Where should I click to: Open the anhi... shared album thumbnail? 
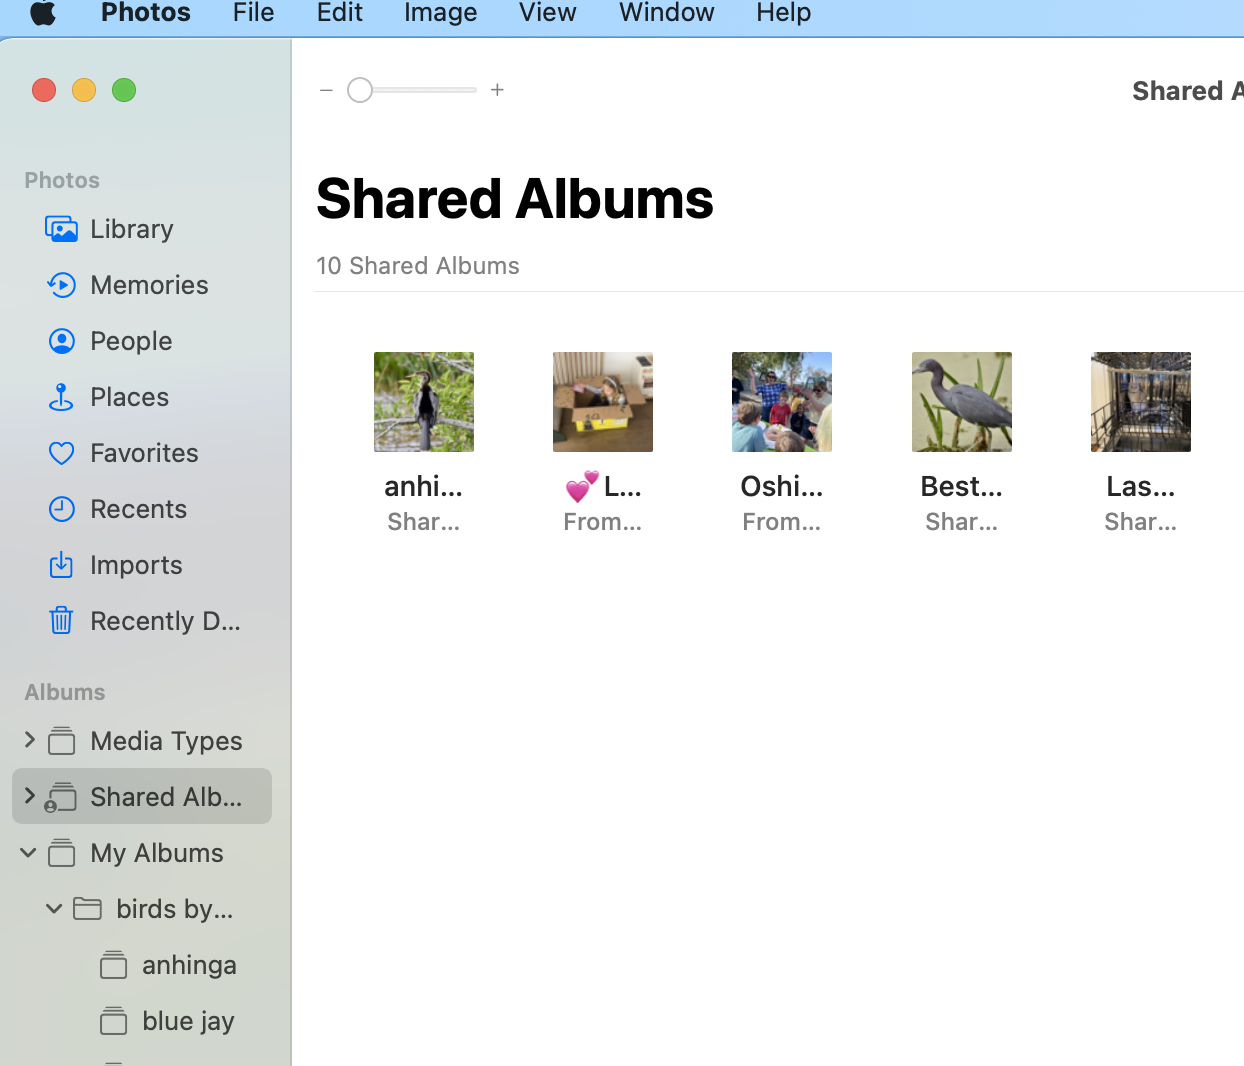(x=424, y=402)
